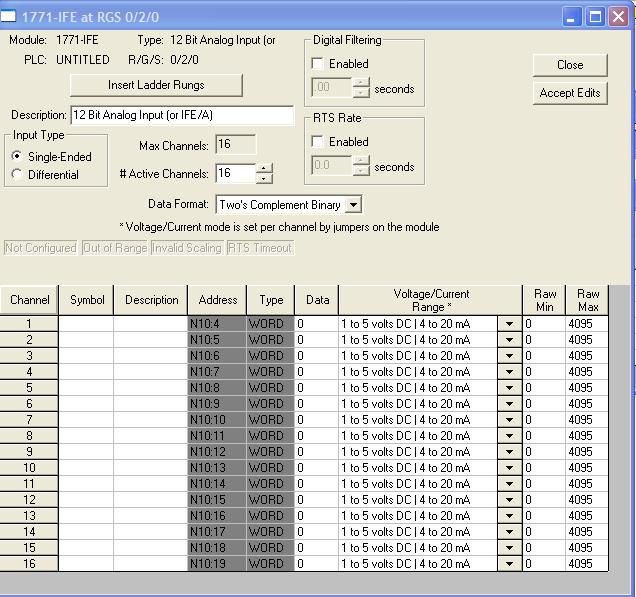Enable Digital Filtering checkbox

point(317,64)
